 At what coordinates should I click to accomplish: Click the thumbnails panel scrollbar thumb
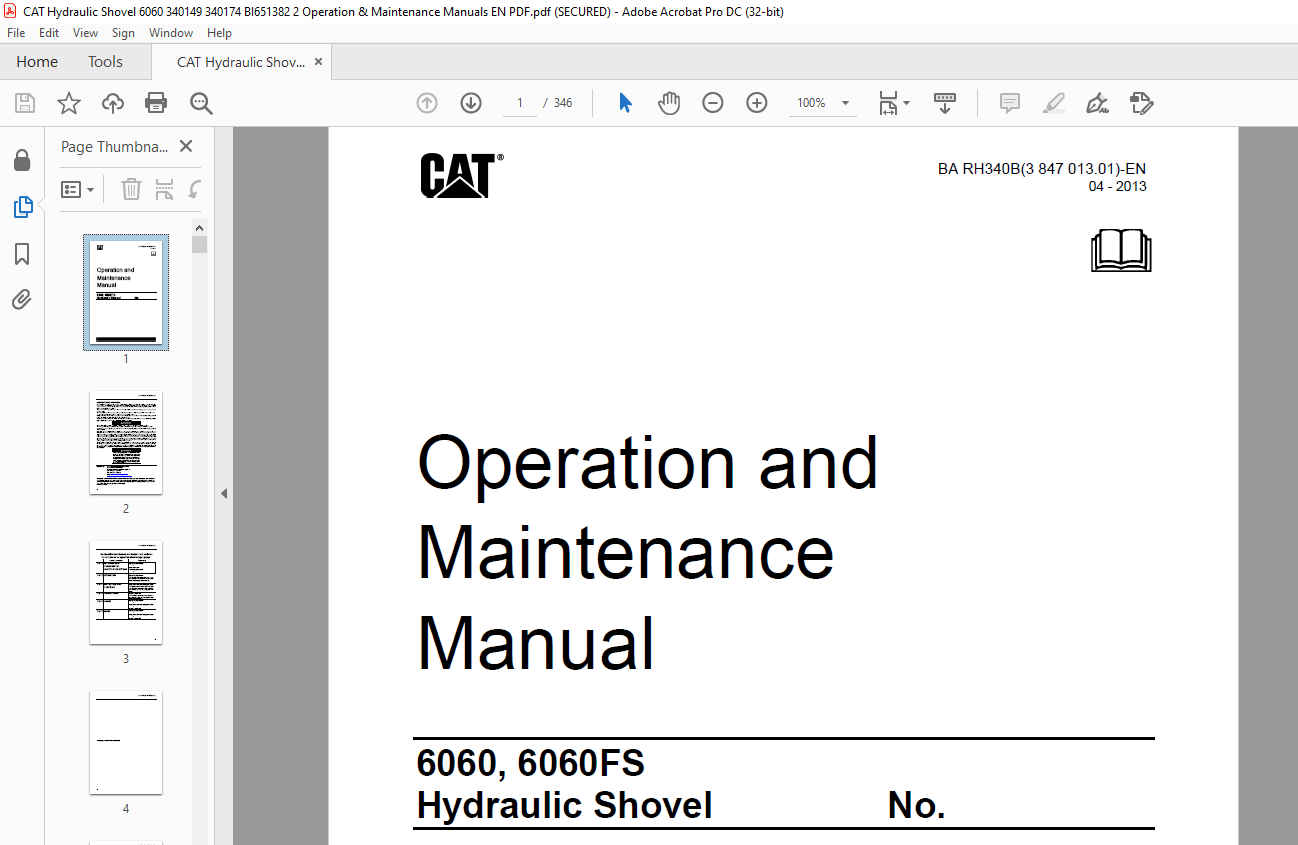click(x=200, y=244)
